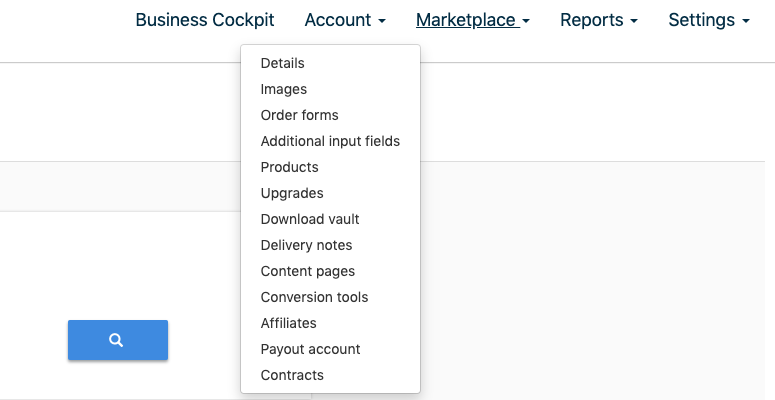Open Conversion tools menu entry
Screen dimensions: 775x400
tap(314, 297)
